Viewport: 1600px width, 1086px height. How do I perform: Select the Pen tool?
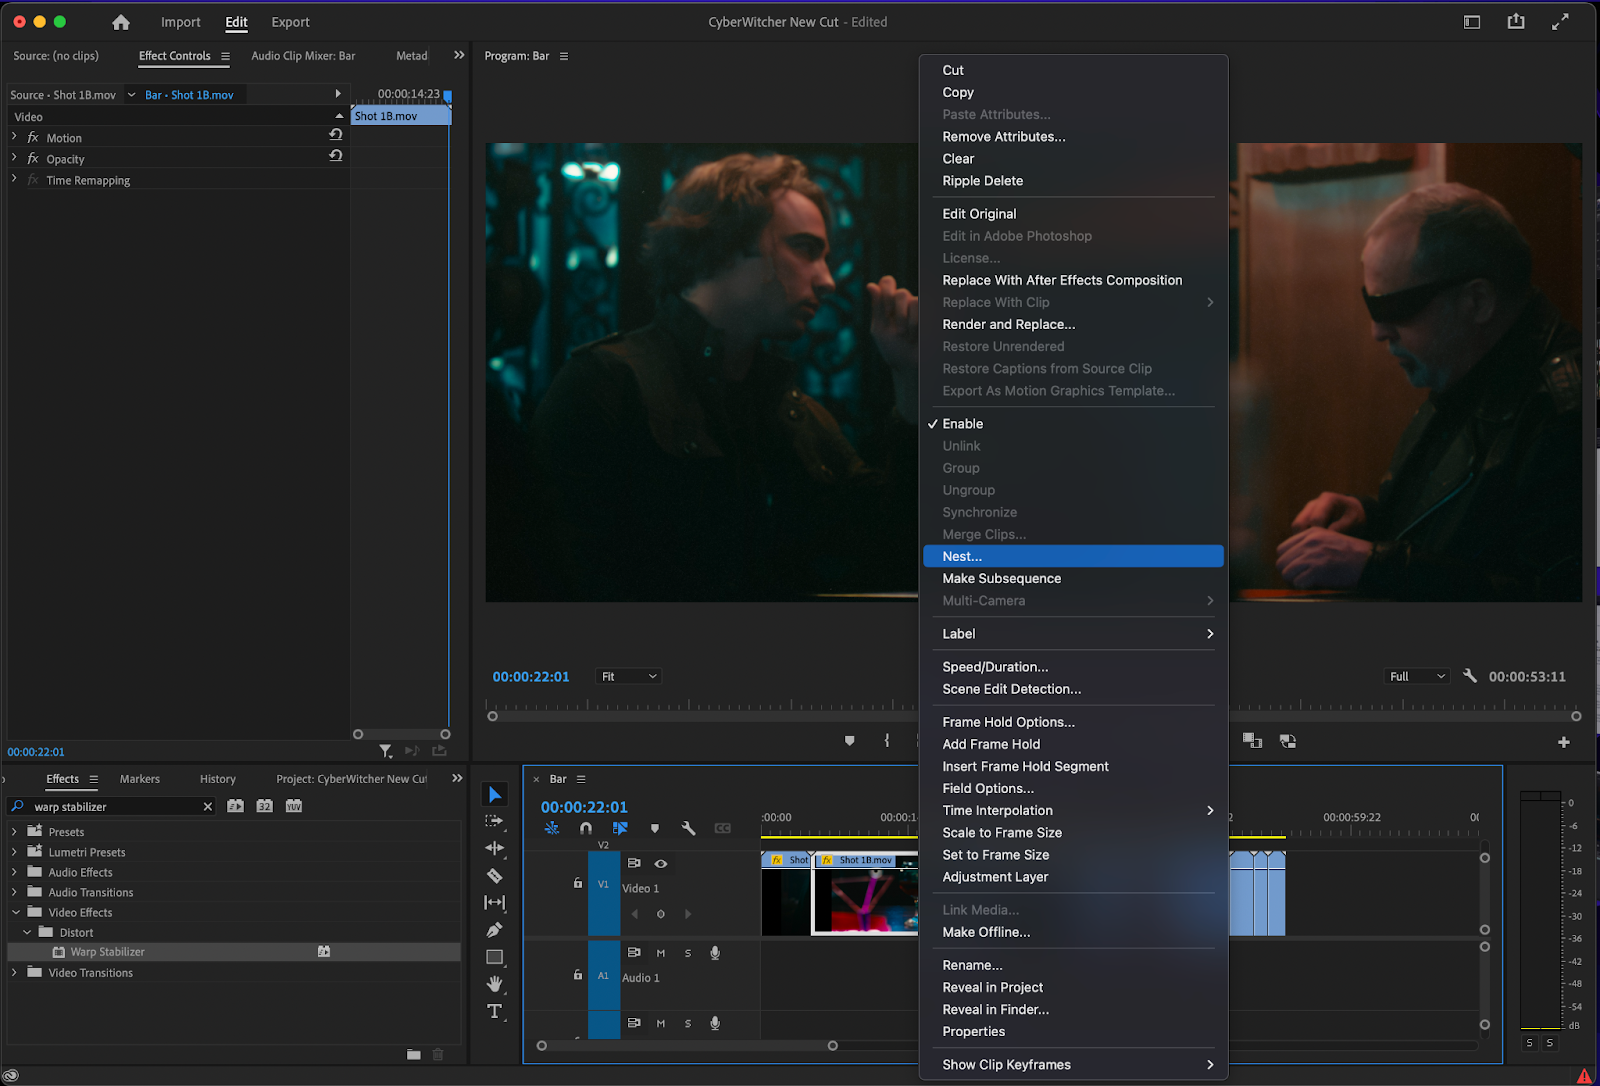[494, 929]
